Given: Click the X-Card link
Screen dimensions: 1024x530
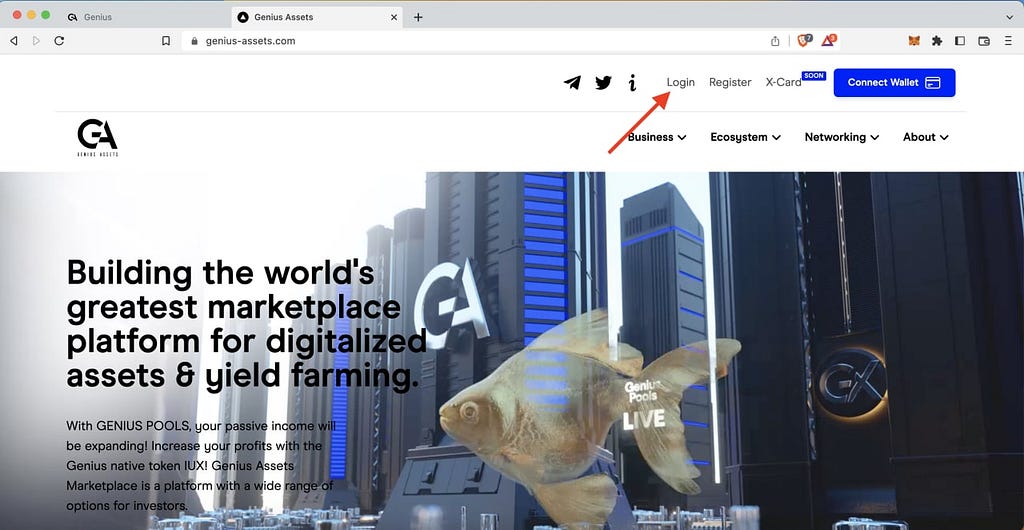Looking at the screenshot, I should (783, 82).
